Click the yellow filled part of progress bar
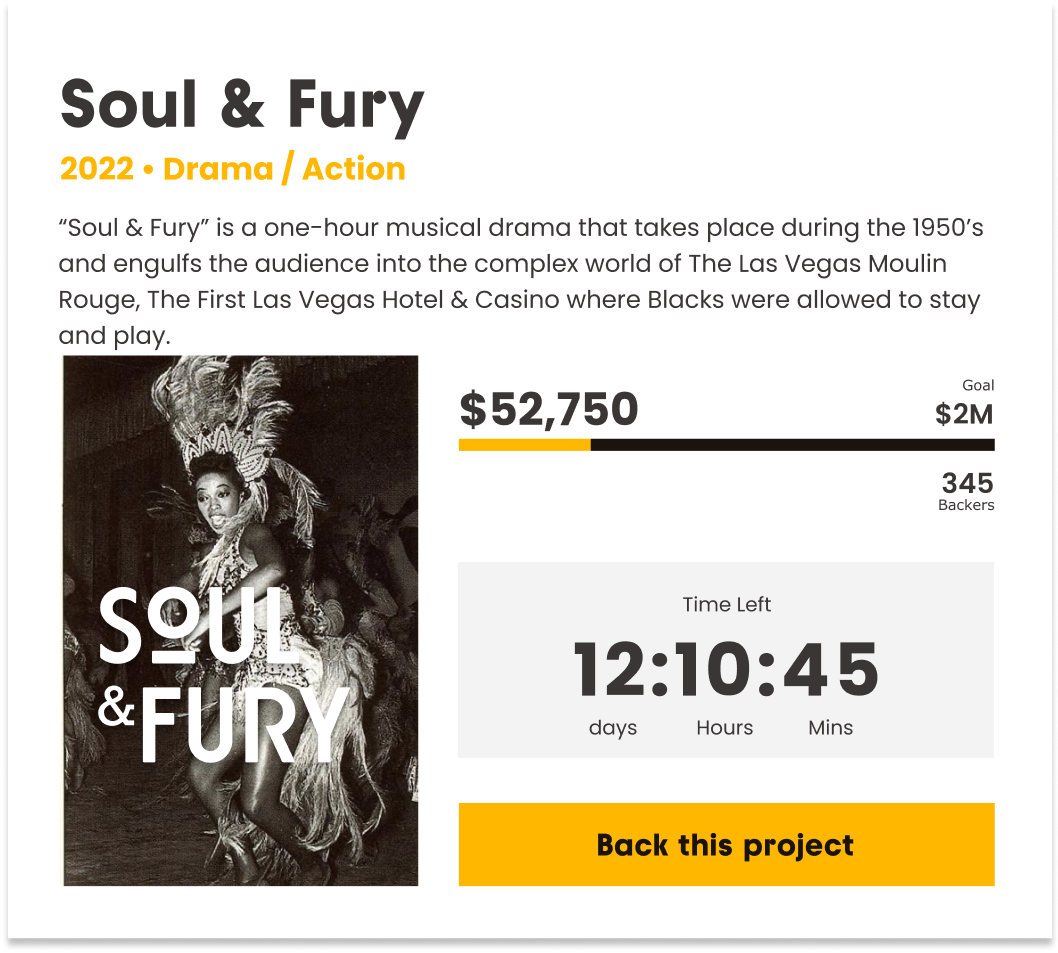This screenshot has width=1058, height=953. pyautogui.click(x=524, y=445)
